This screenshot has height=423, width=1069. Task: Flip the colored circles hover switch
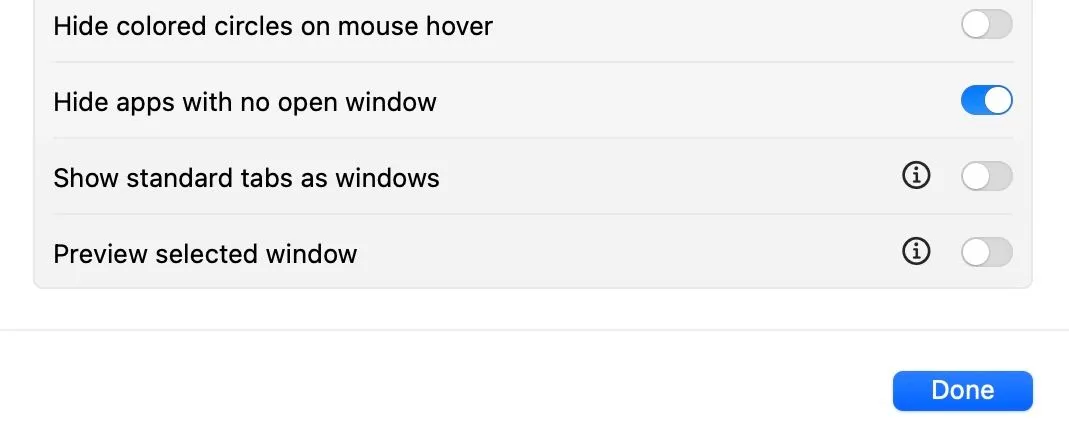[986, 25]
